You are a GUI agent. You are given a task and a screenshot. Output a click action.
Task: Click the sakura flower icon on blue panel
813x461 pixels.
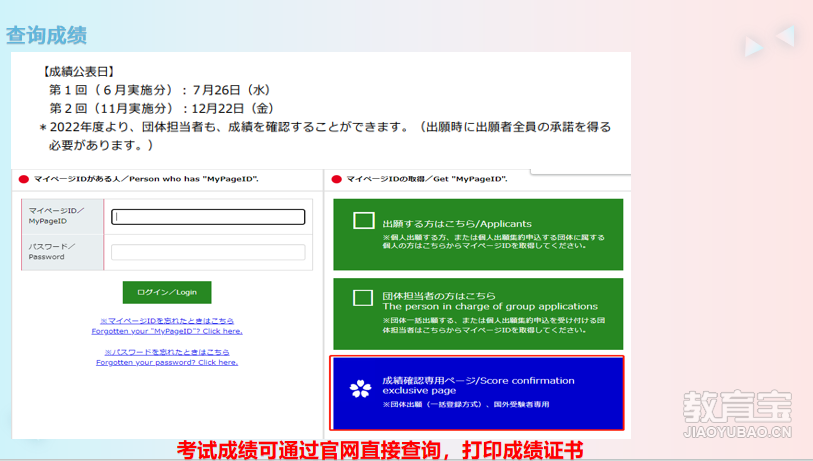[x=361, y=388]
